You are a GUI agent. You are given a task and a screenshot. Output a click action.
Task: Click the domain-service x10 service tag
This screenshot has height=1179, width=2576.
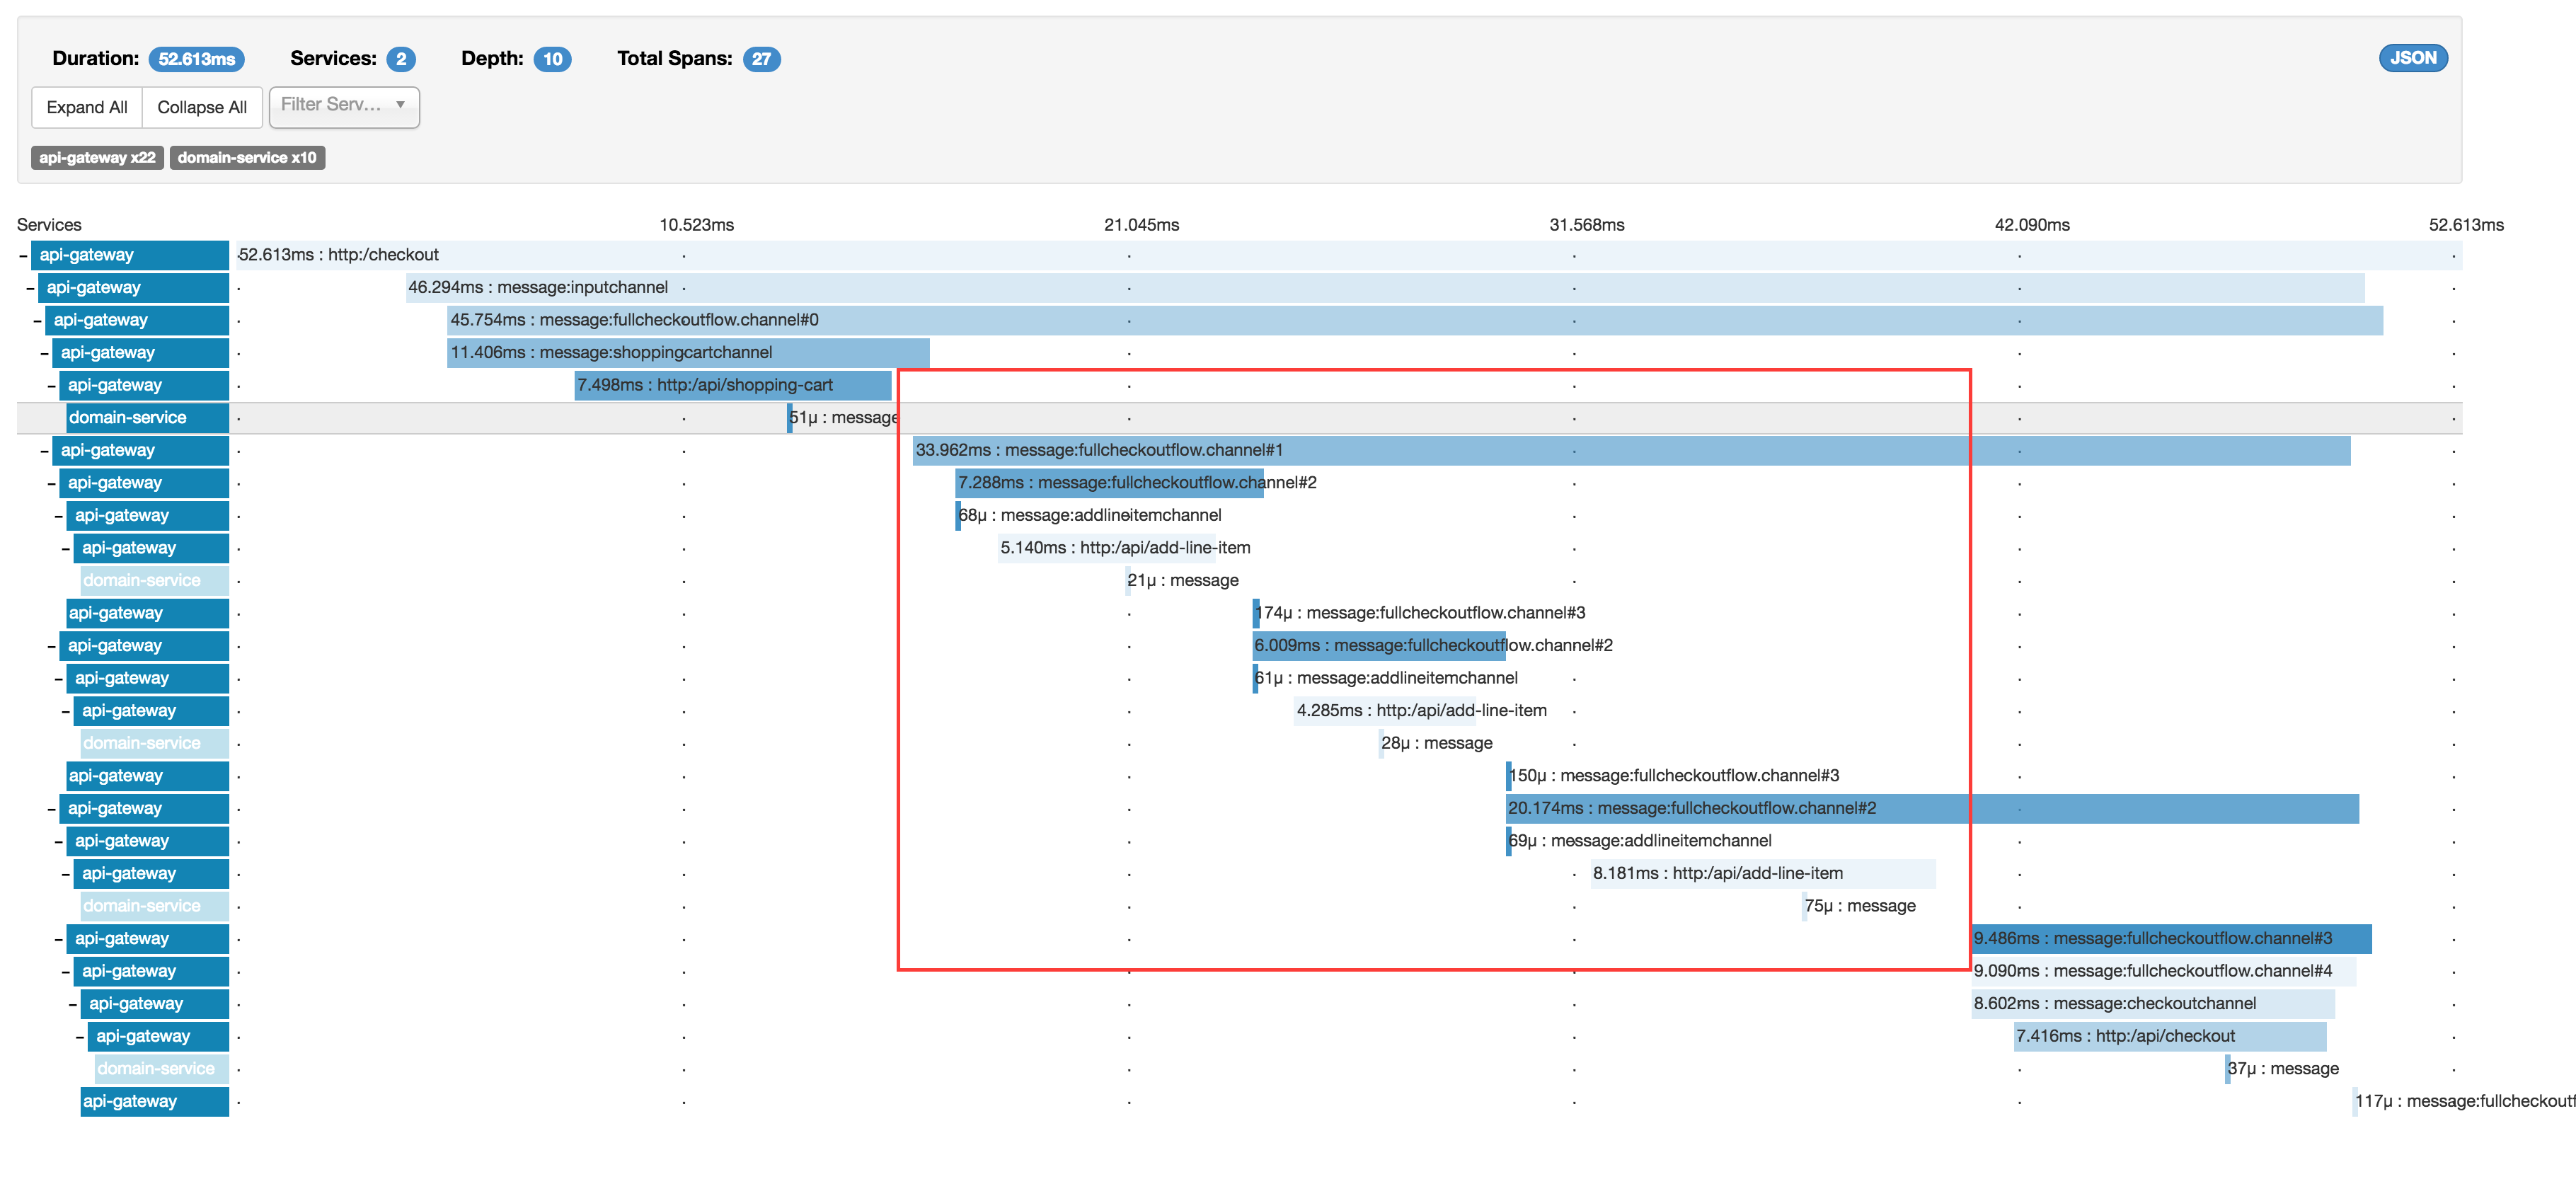247,158
